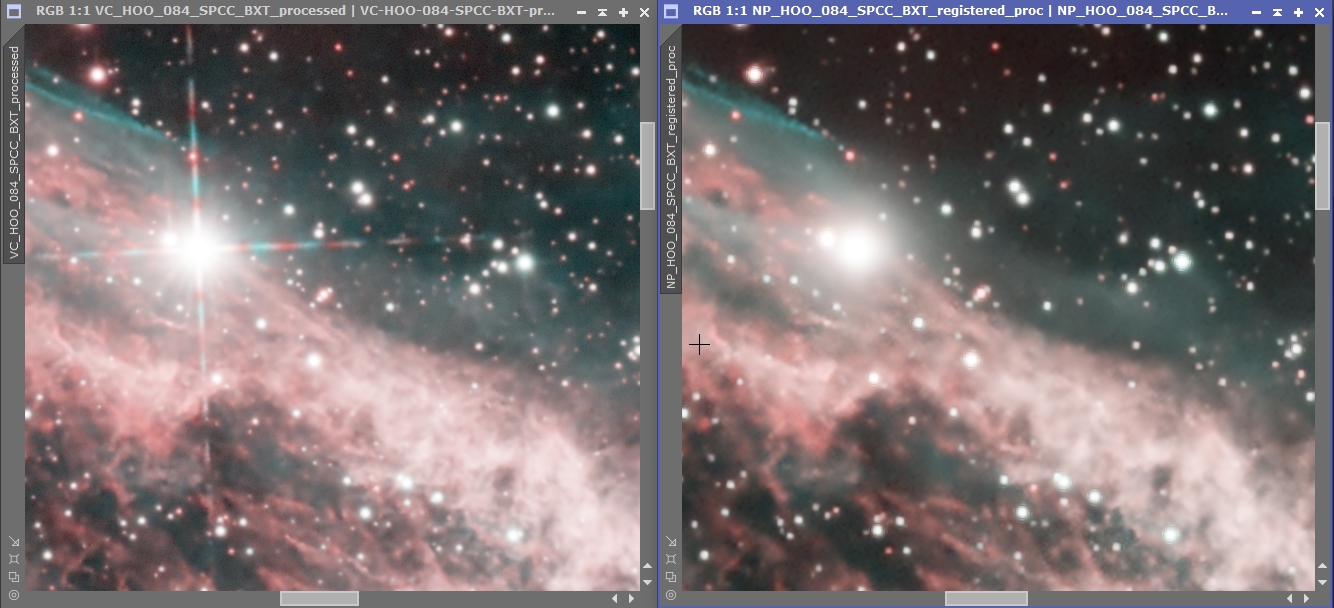This screenshot has width=1334, height=608.
Task: Click the up arrow on VC window's vertical scrollbar
Action: coord(647,566)
